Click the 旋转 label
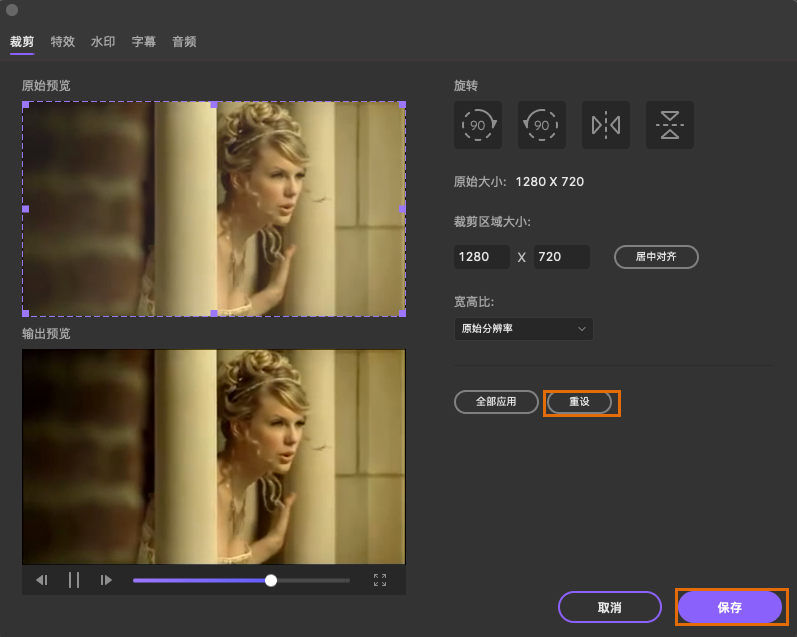The image size is (797, 637). (466, 85)
